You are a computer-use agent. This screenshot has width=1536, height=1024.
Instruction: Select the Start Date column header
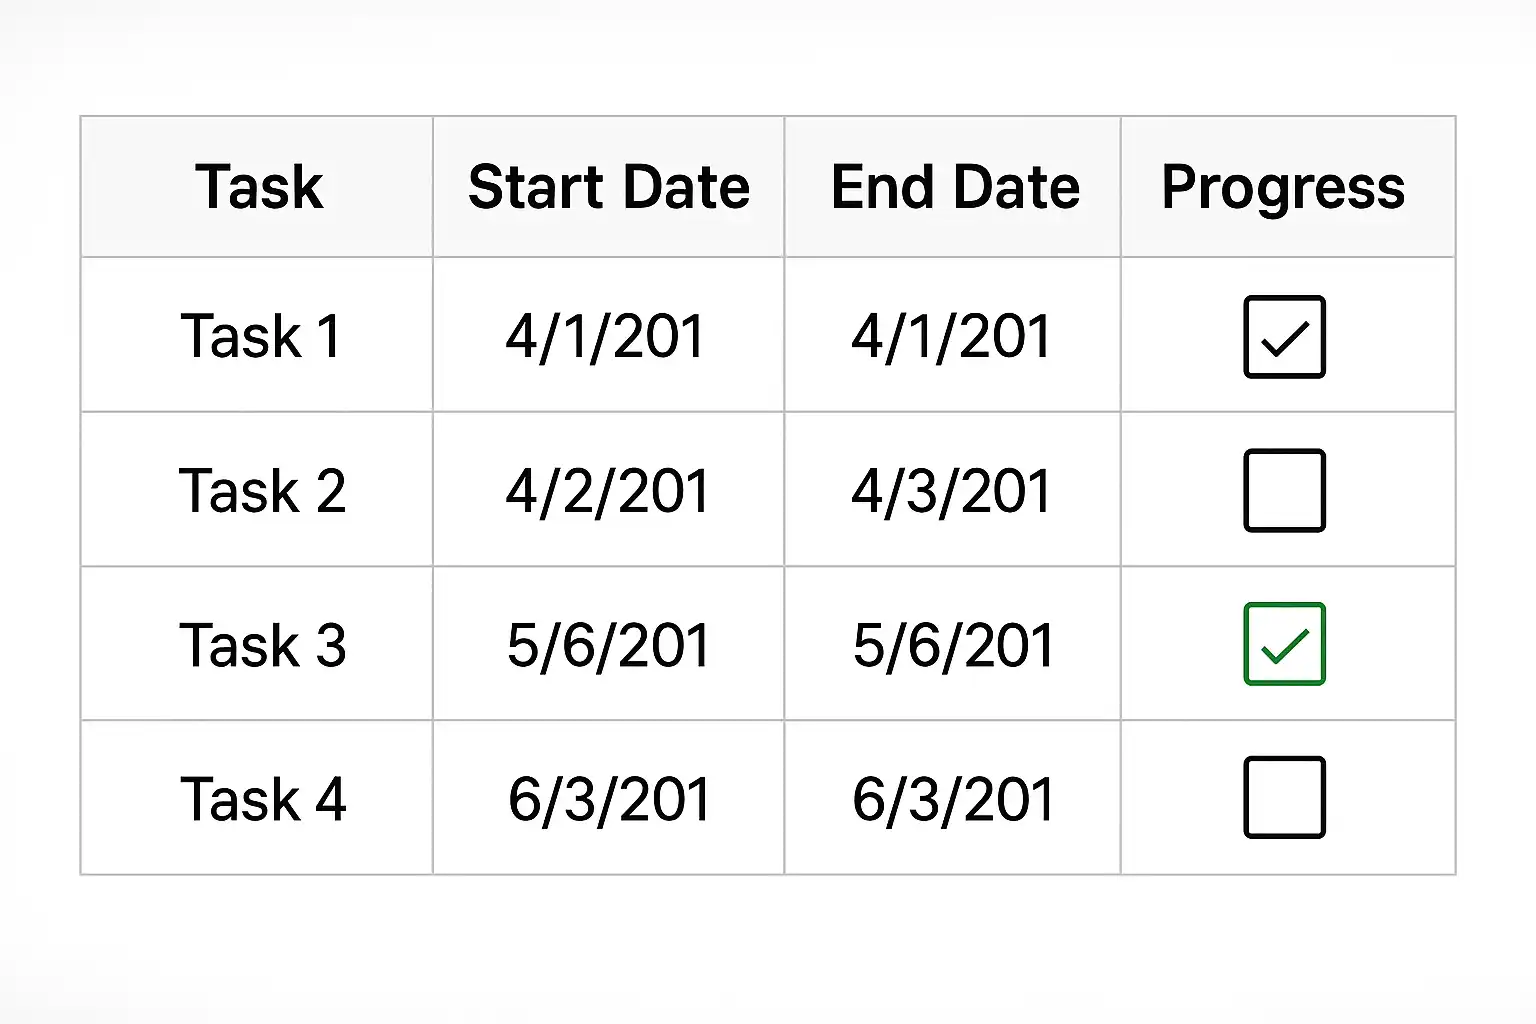point(609,187)
